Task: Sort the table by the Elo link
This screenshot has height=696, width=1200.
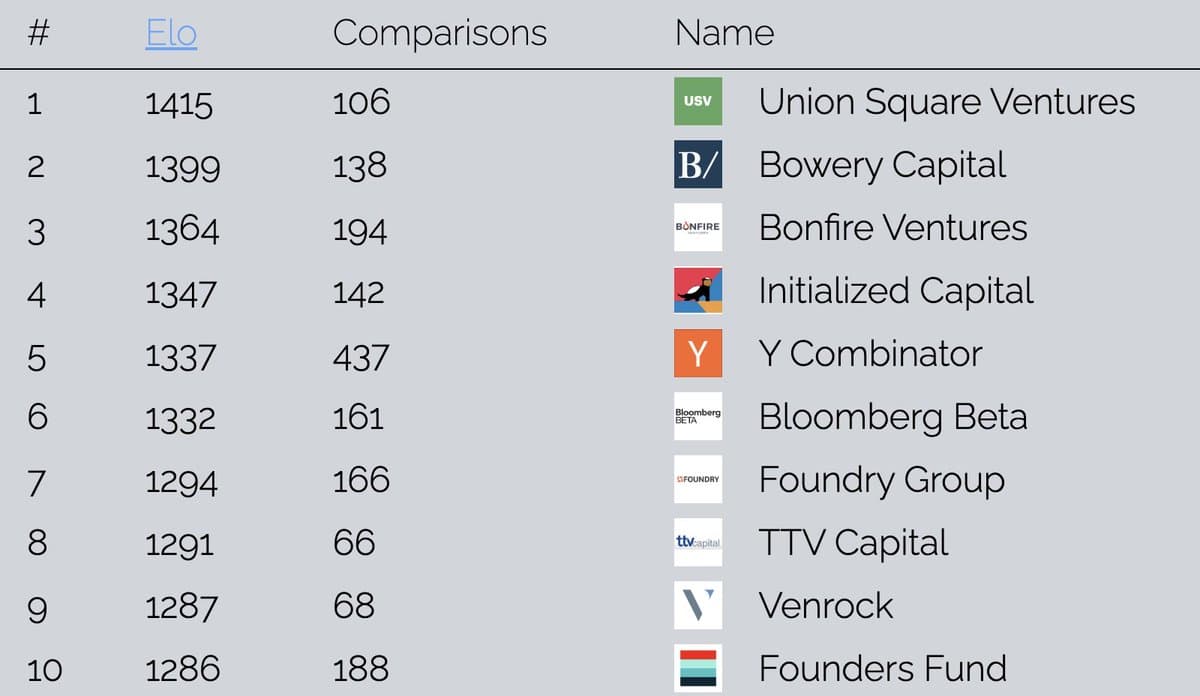Action: (x=171, y=33)
